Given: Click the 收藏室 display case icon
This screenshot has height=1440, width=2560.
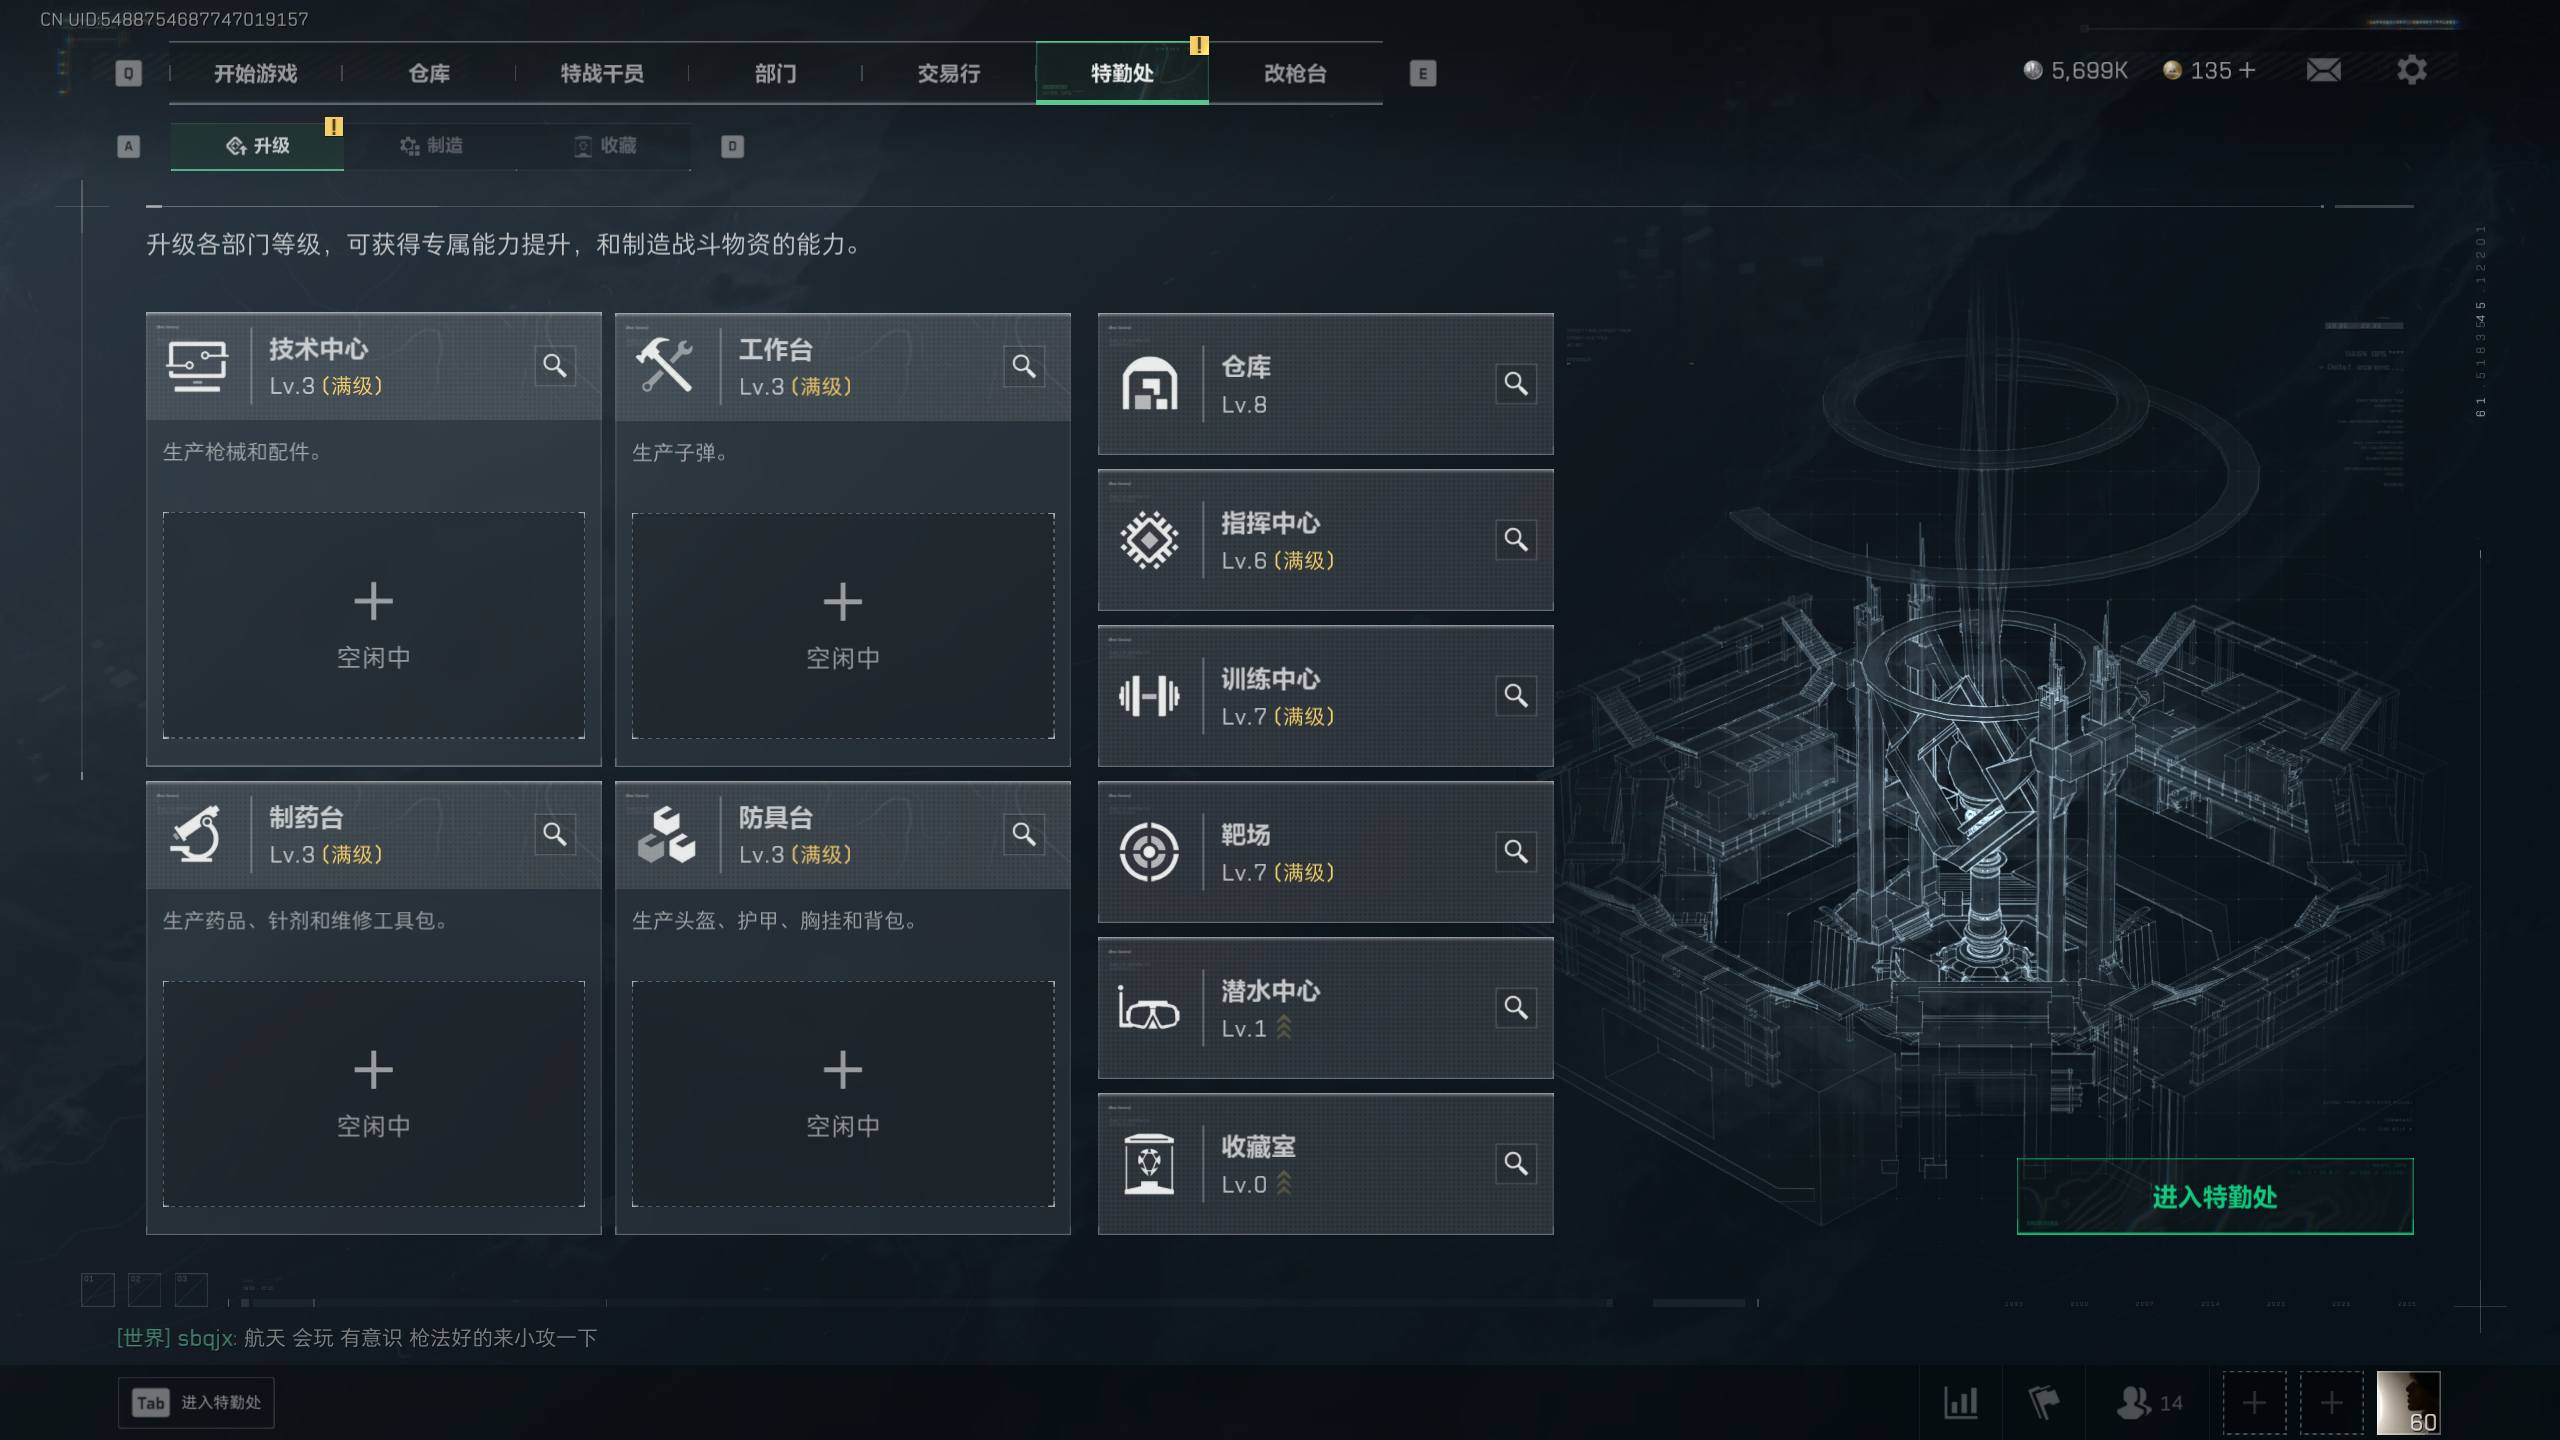Looking at the screenshot, I should pos(1149,1164).
